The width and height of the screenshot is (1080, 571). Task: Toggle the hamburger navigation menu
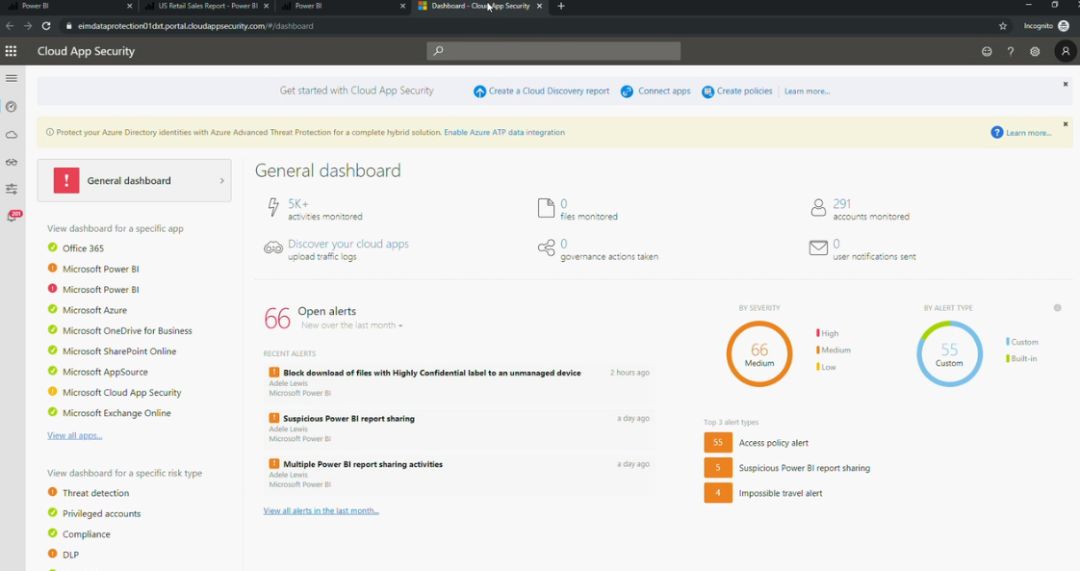point(12,79)
